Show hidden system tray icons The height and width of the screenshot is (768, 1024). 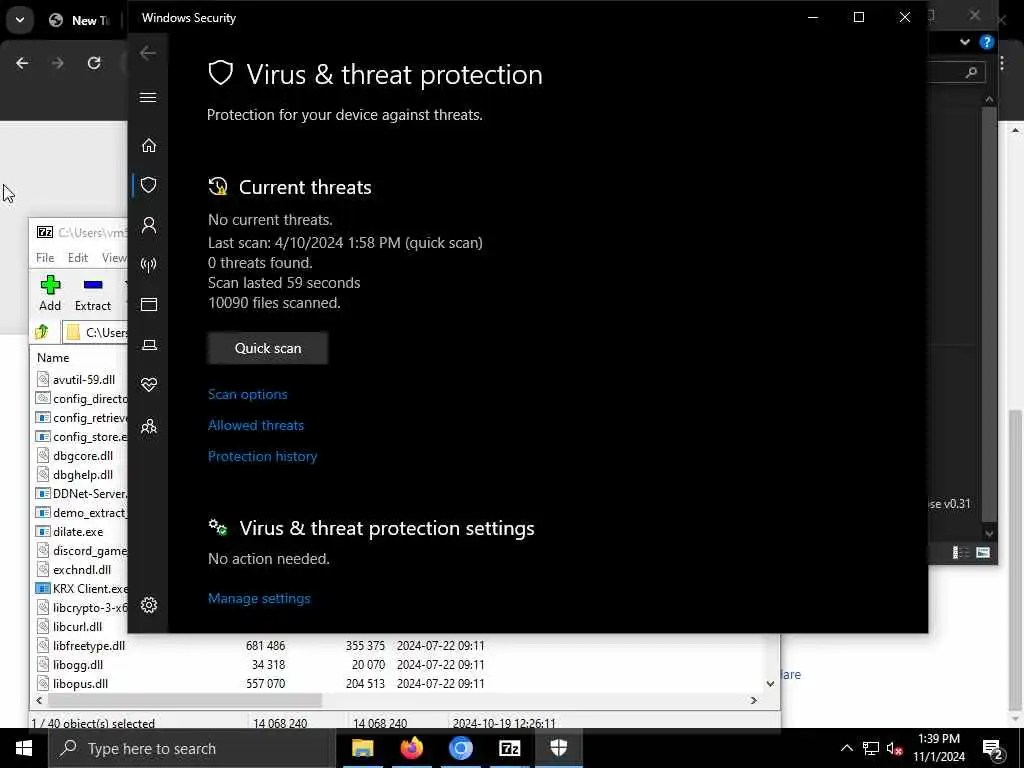pyautogui.click(x=846, y=748)
